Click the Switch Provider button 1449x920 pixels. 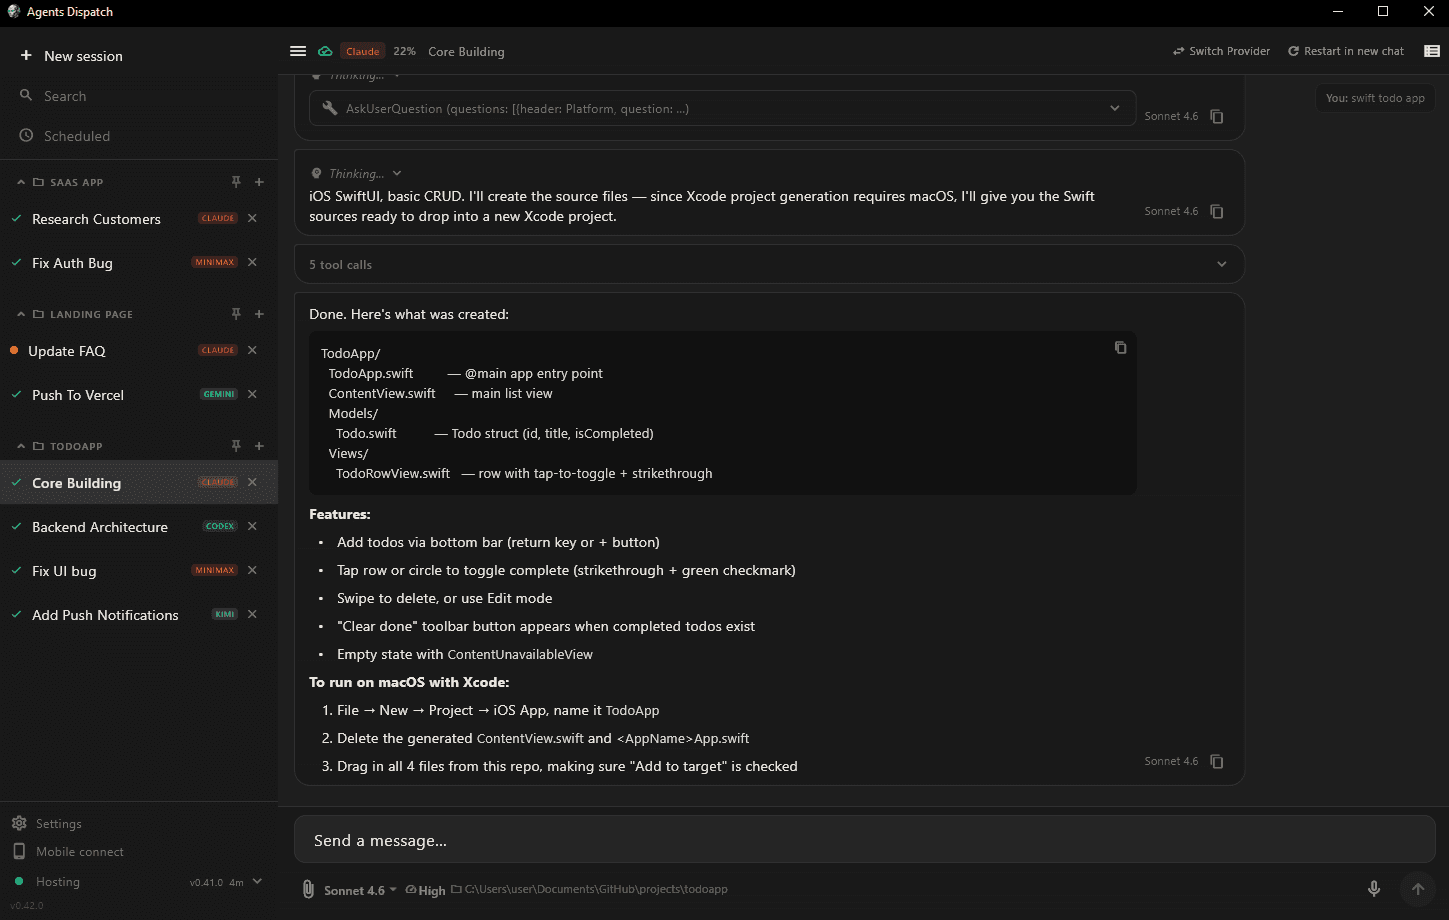pyautogui.click(x=1221, y=51)
